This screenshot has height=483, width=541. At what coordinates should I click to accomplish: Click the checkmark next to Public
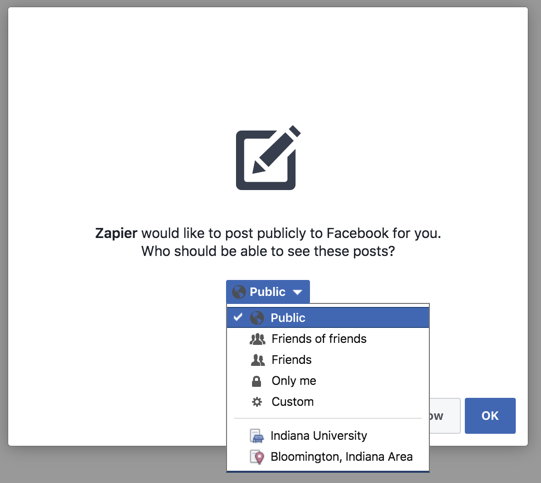(238, 317)
